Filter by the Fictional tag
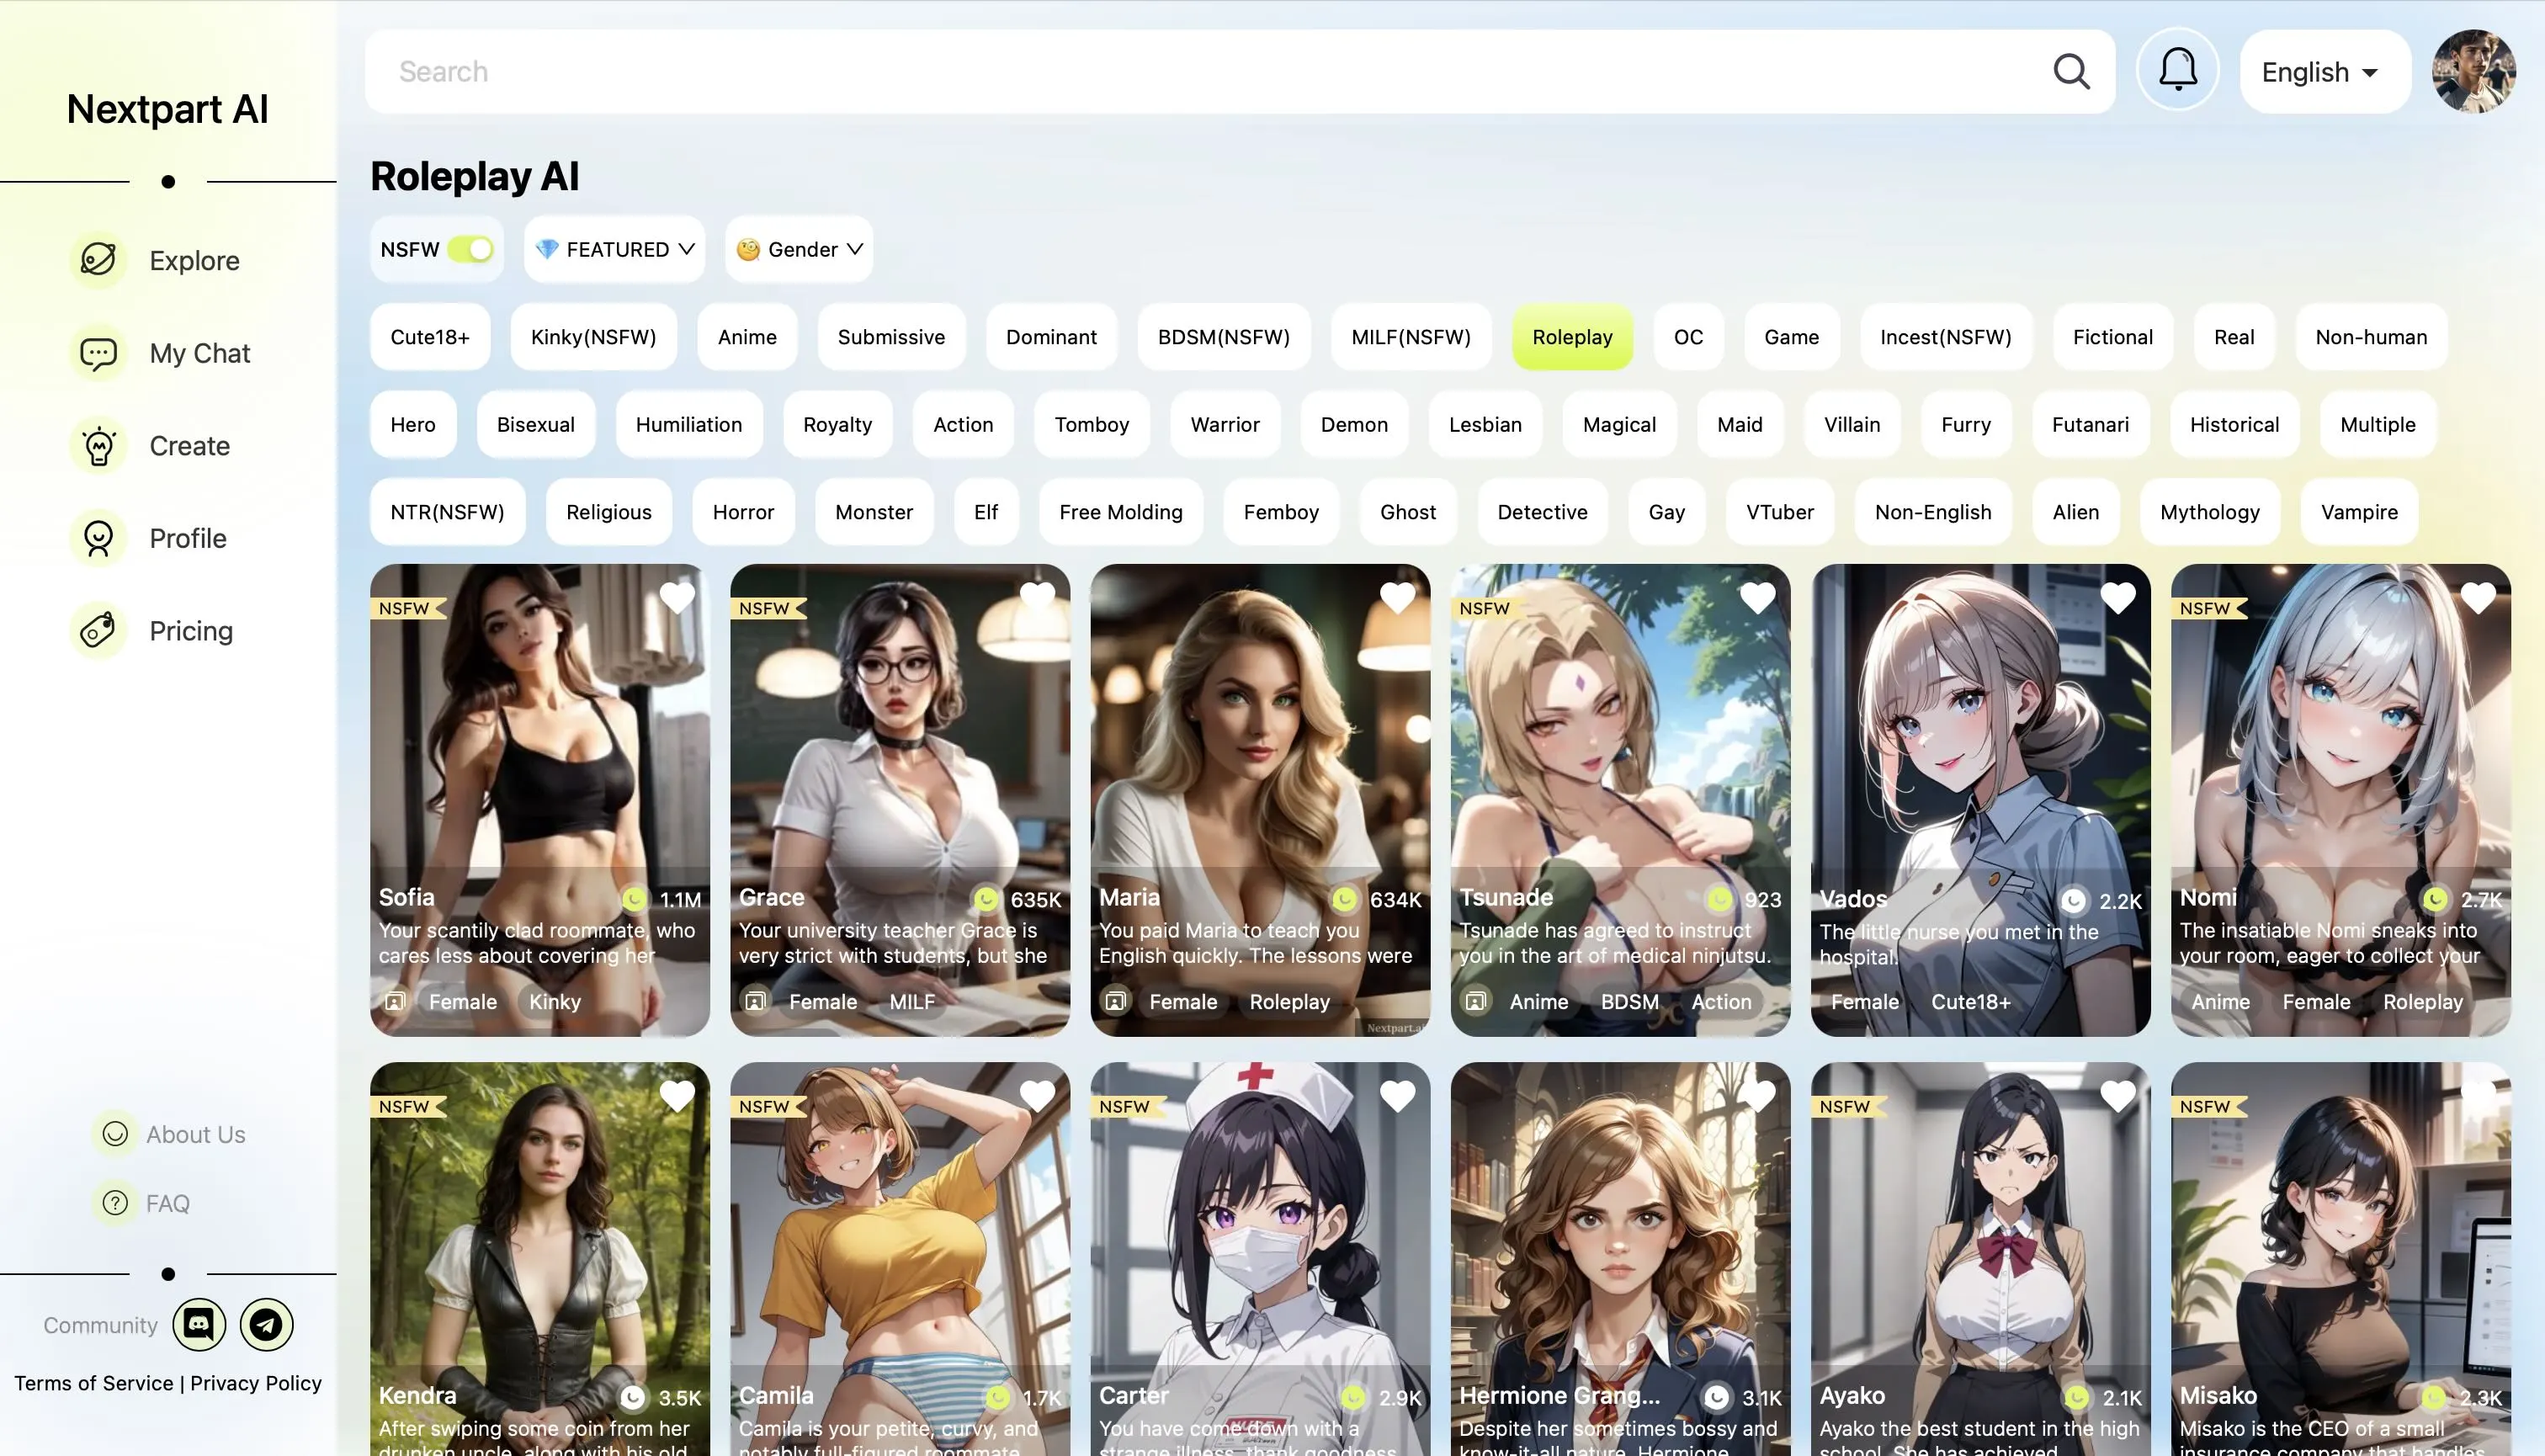 click(2112, 337)
